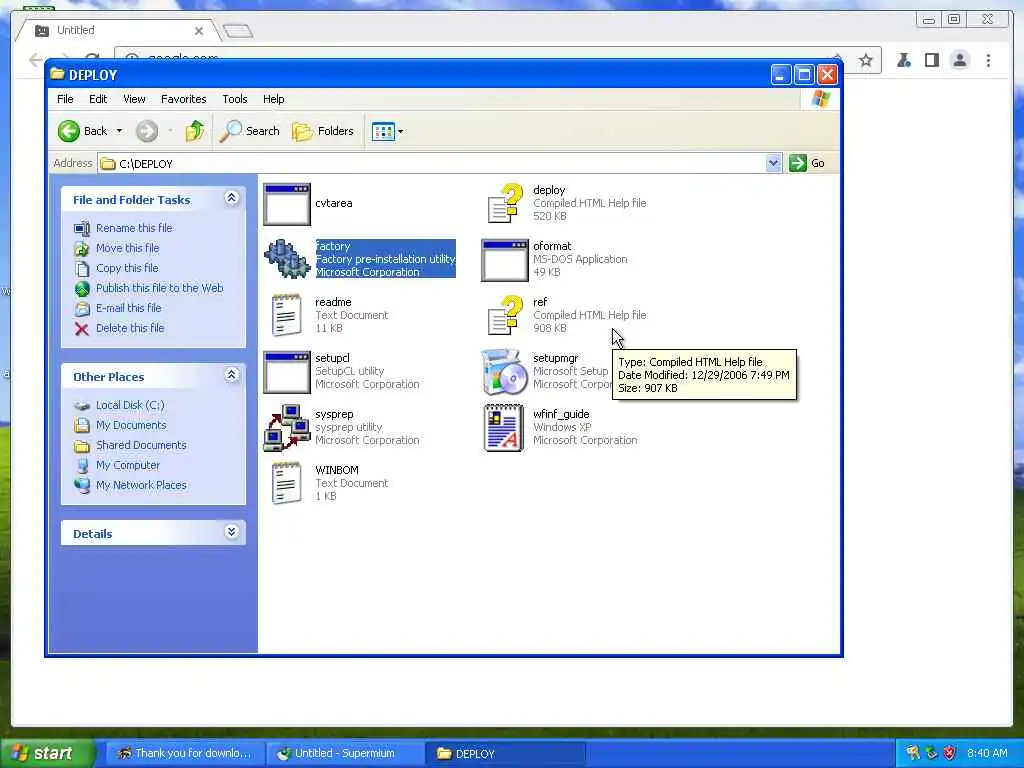This screenshot has height=768, width=1024.
Task: Open the View menu
Action: pos(134,99)
